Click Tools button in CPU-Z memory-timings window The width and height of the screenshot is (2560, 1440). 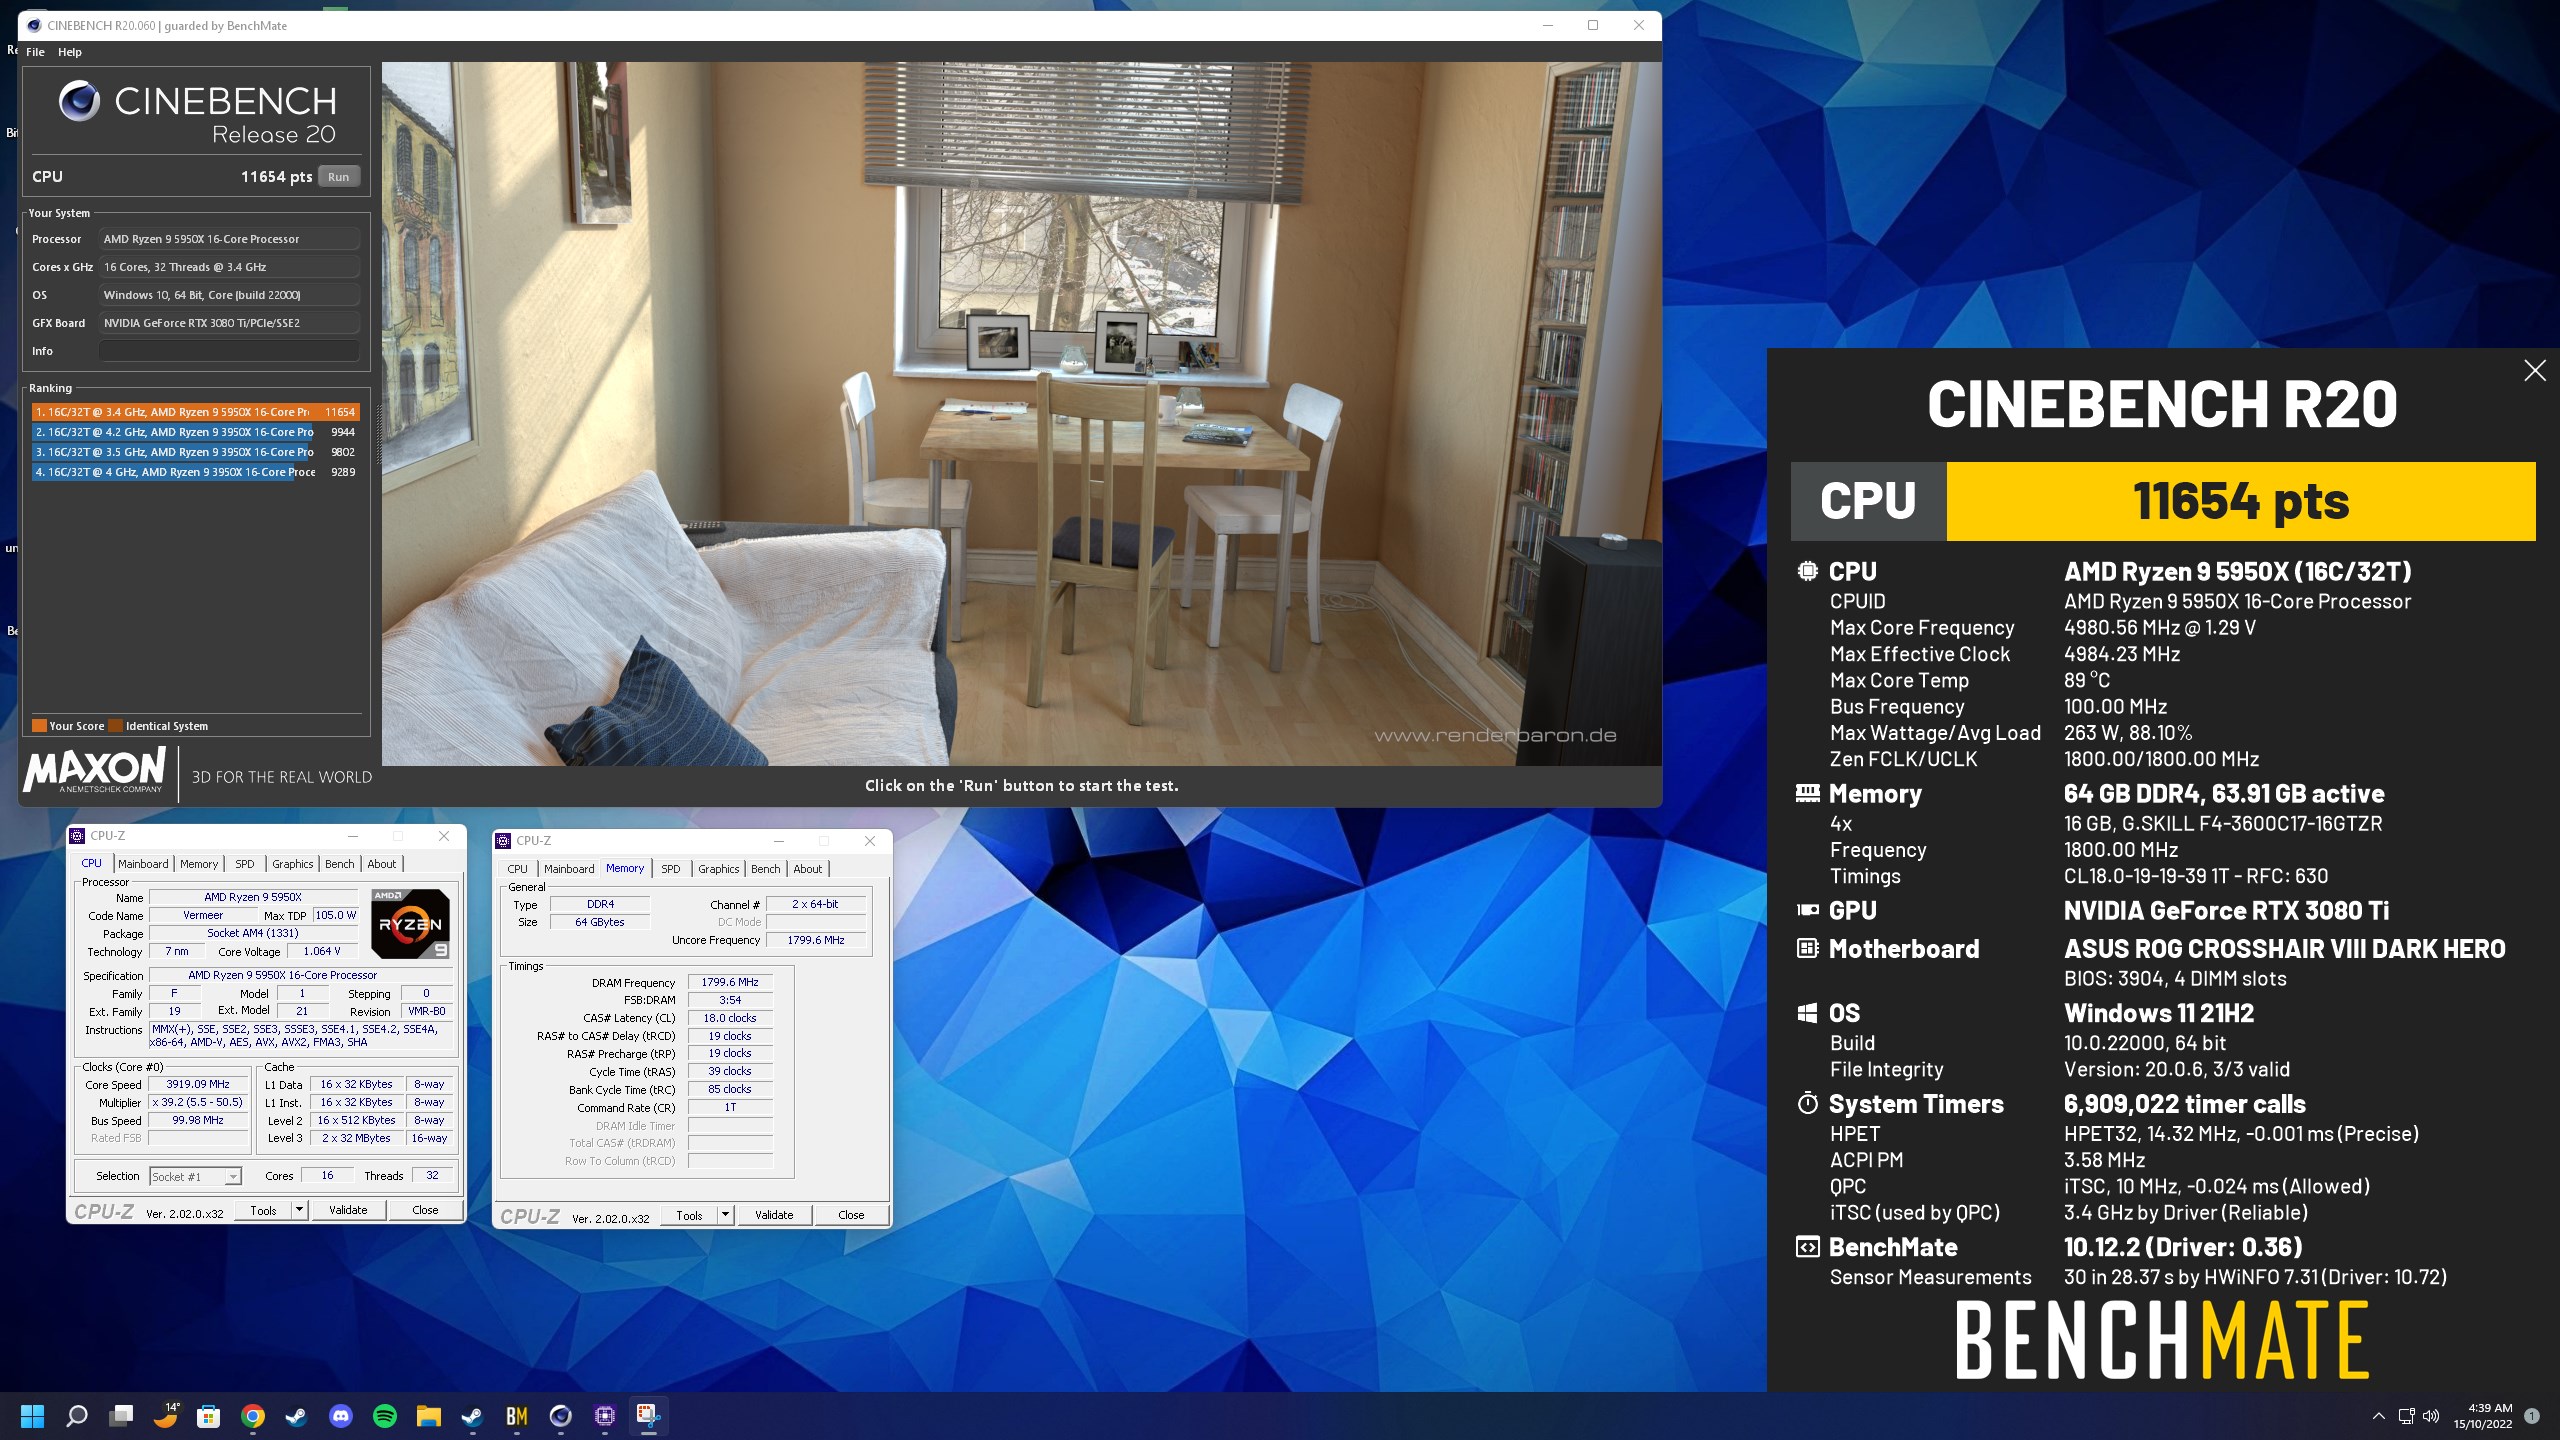(x=689, y=1216)
